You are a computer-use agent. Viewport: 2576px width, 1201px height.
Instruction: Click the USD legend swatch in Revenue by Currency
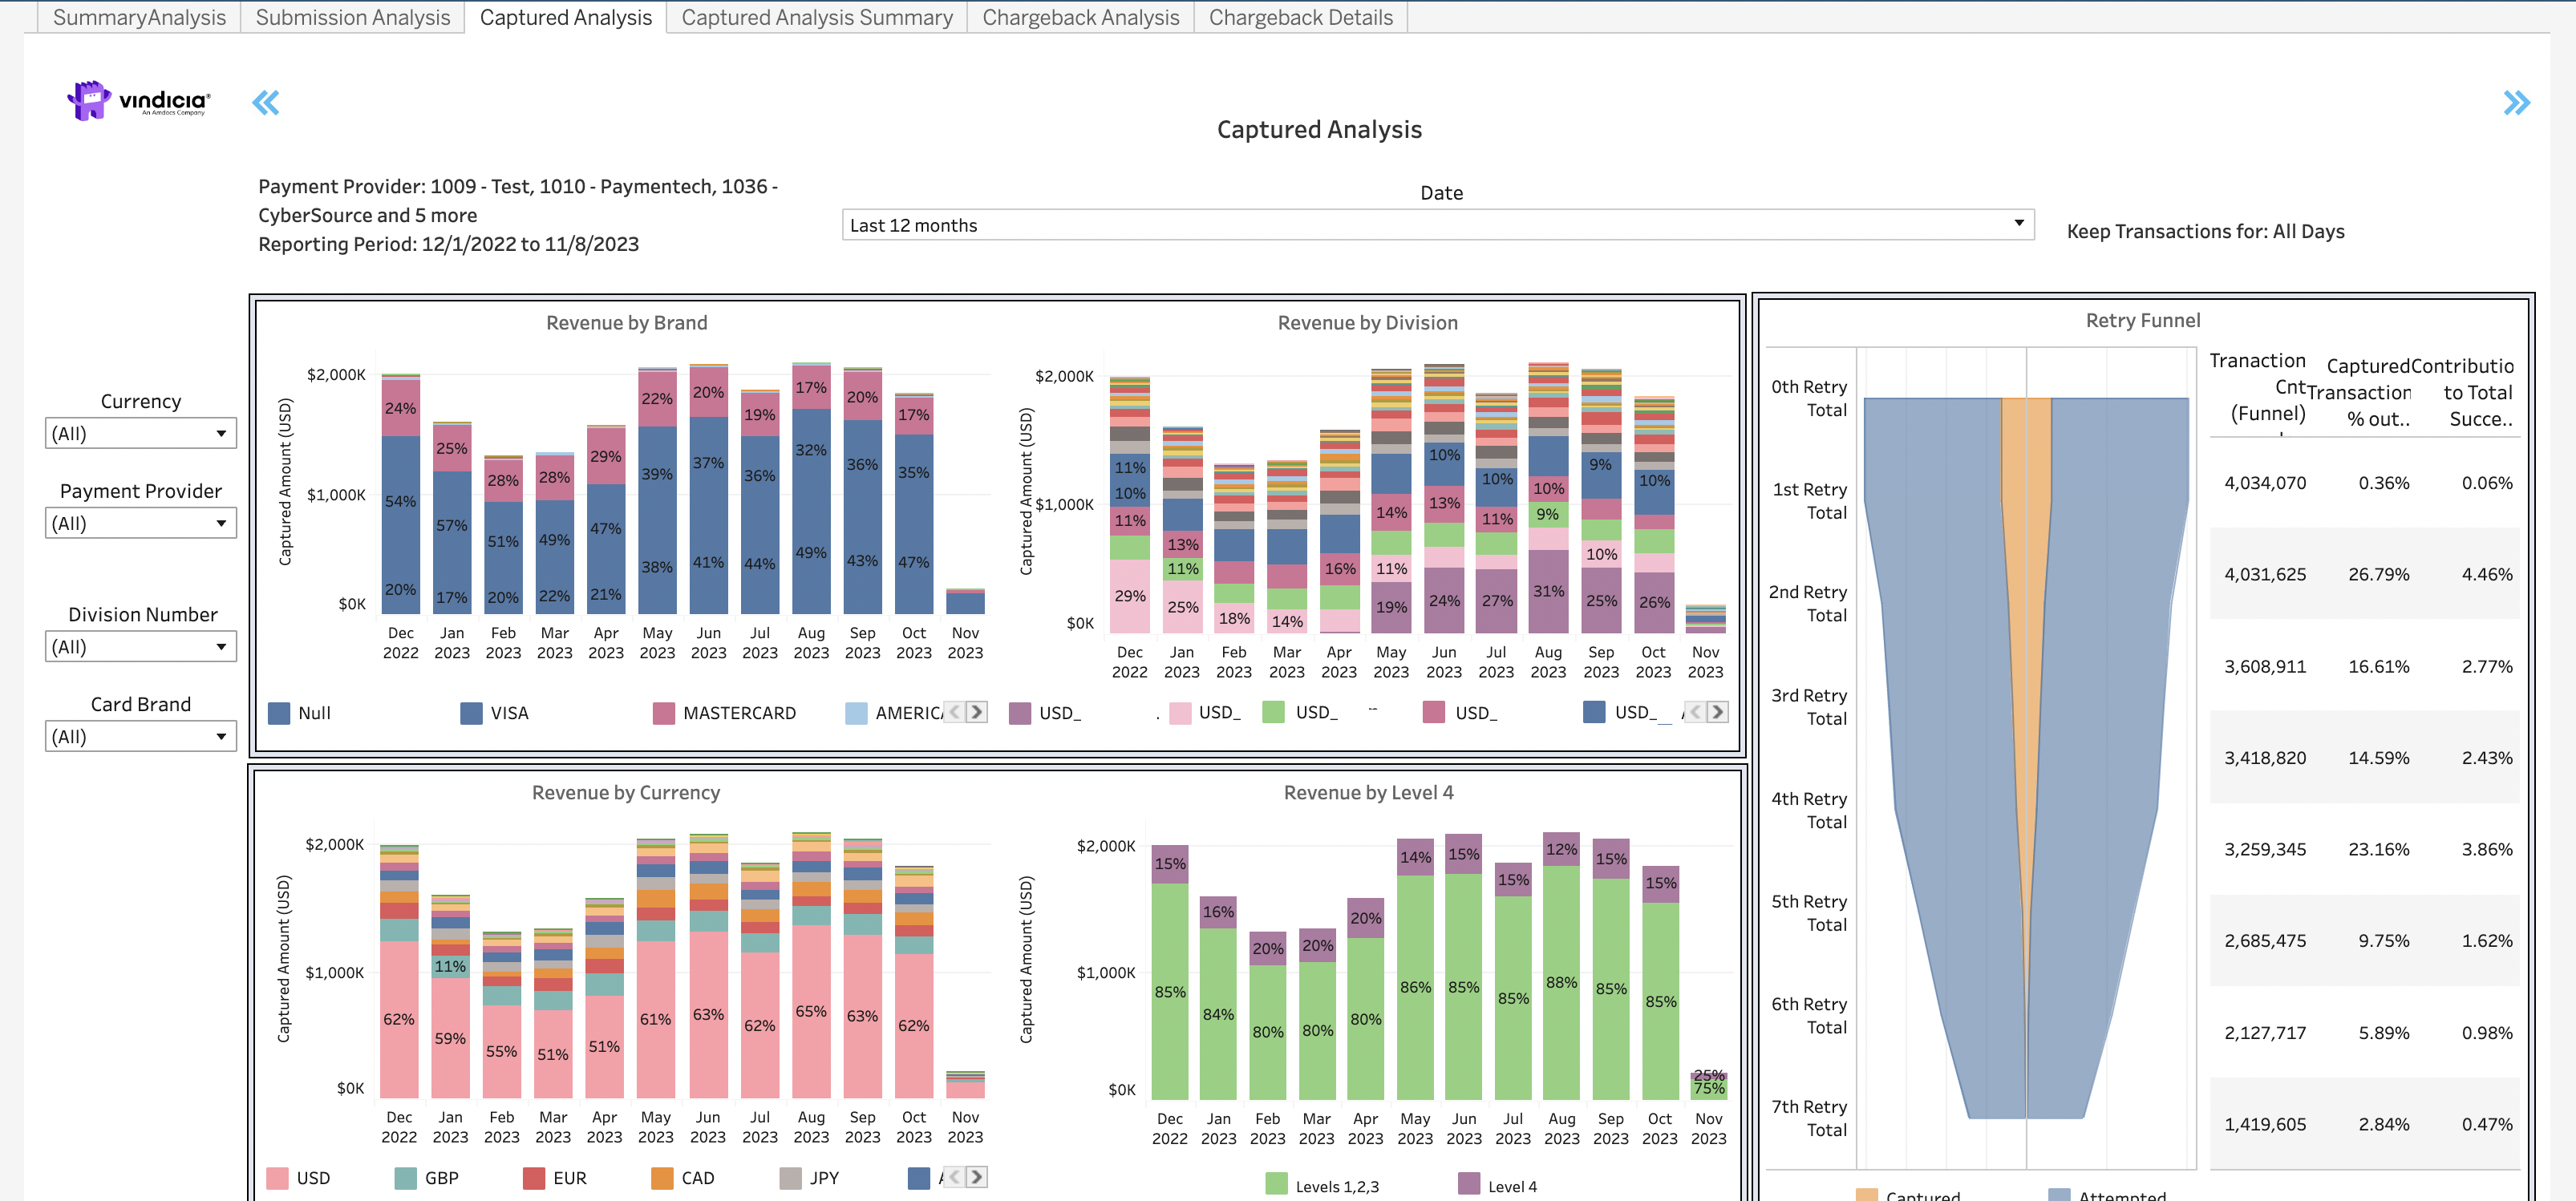click(x=277, y=1178)
